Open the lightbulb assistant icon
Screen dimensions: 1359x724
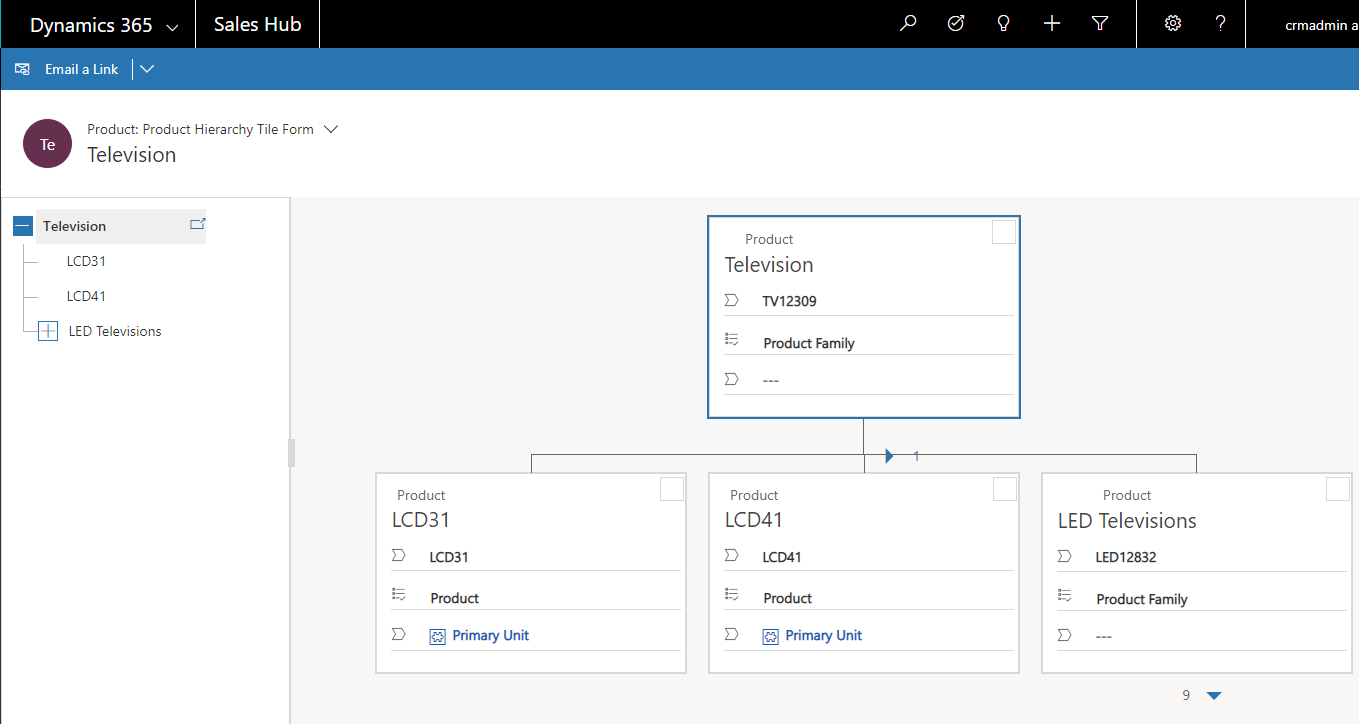click(x=1004, y=24)
